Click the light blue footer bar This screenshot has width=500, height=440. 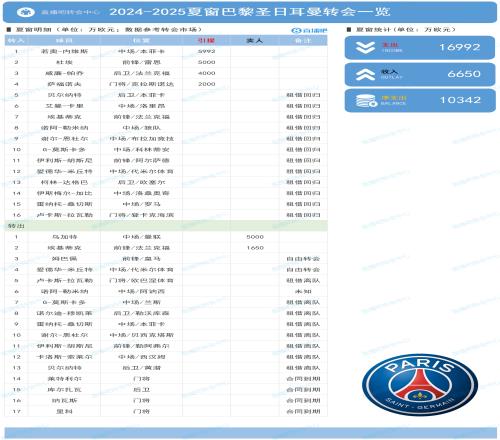pos(251,433)
